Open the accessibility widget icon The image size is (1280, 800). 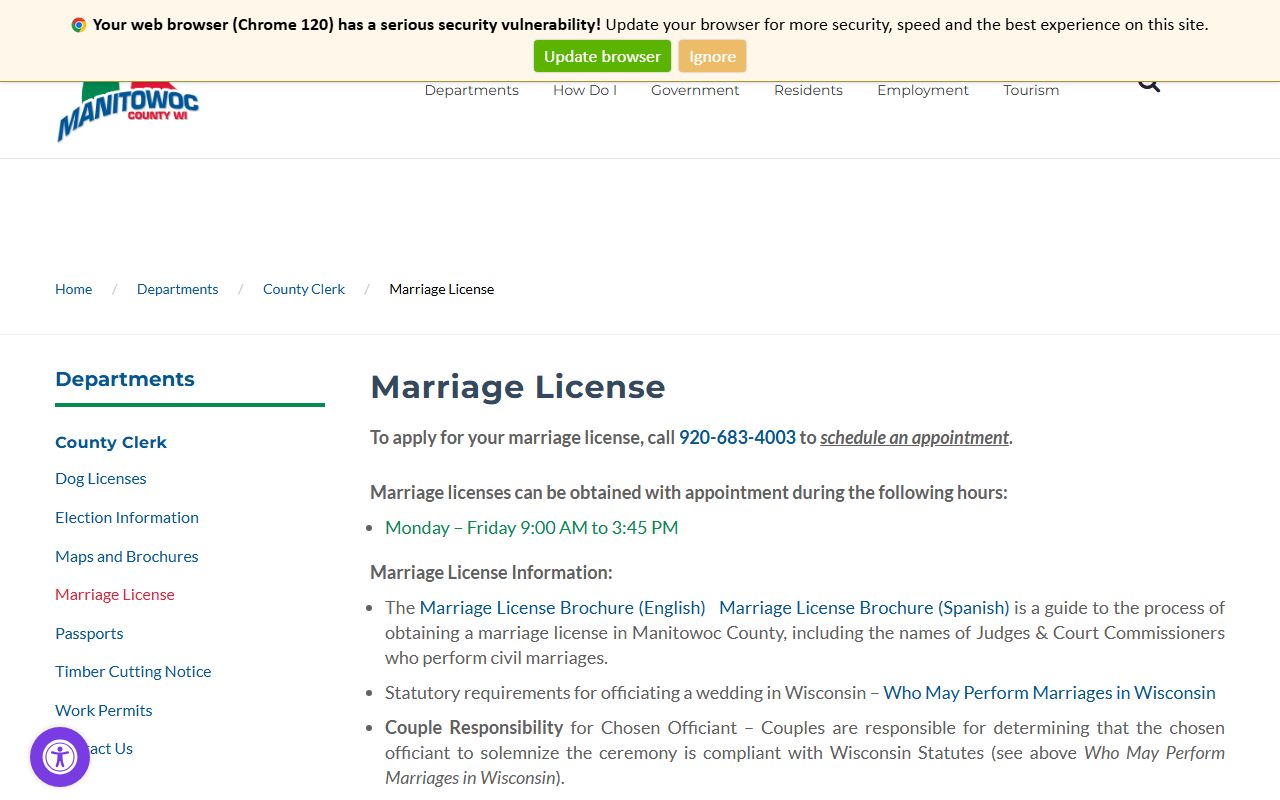tap(60, 757)
